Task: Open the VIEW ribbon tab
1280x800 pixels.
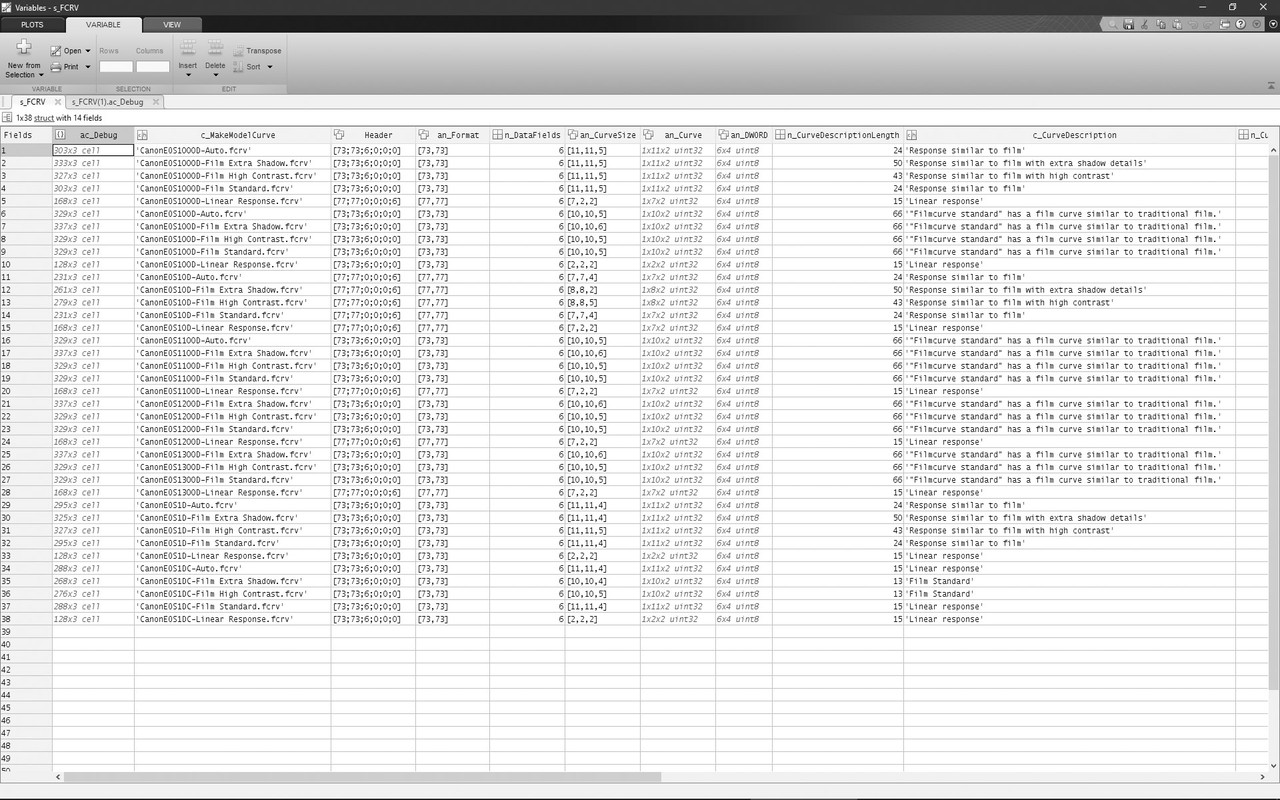Action: click(x=172, y=24)
